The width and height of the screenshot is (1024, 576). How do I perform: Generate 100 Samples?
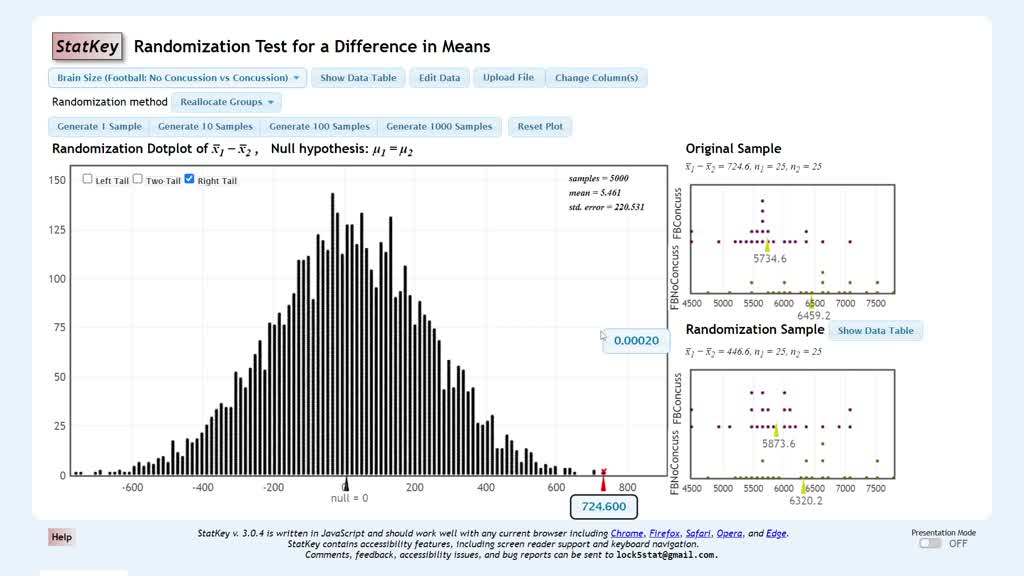click(x=319, y=126)
